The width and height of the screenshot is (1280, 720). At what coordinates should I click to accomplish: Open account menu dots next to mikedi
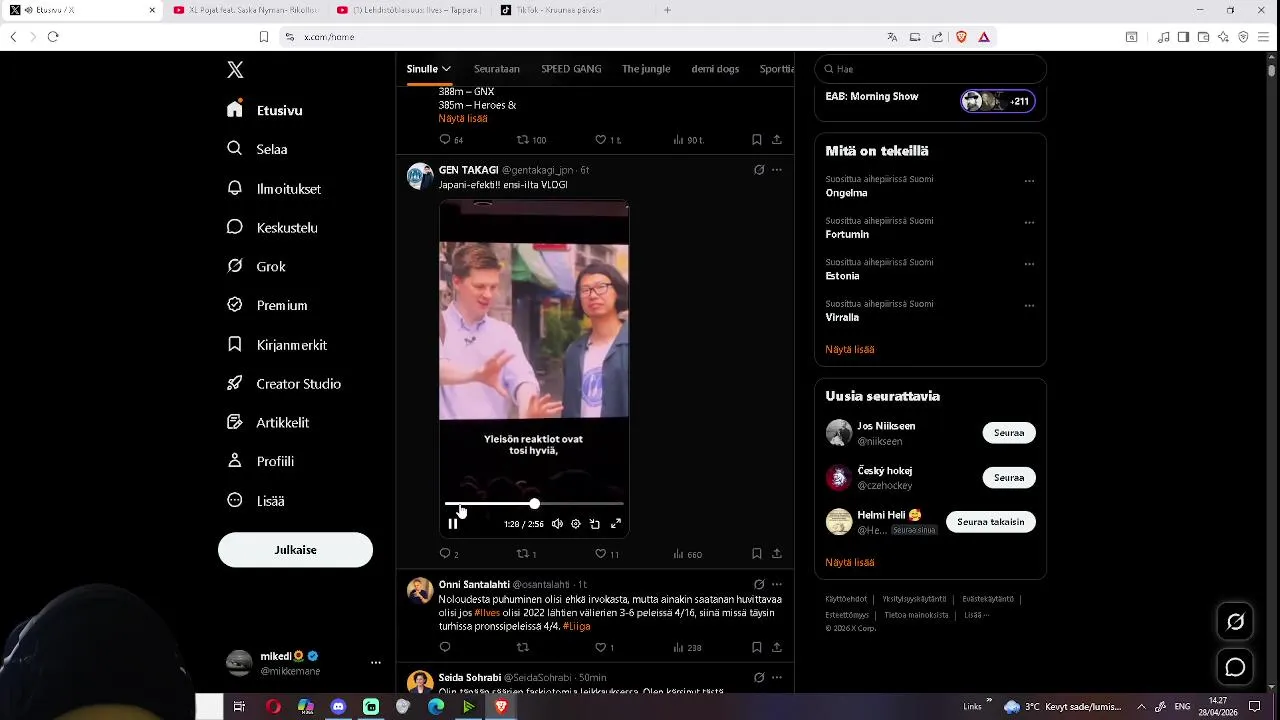coord(376,662)
